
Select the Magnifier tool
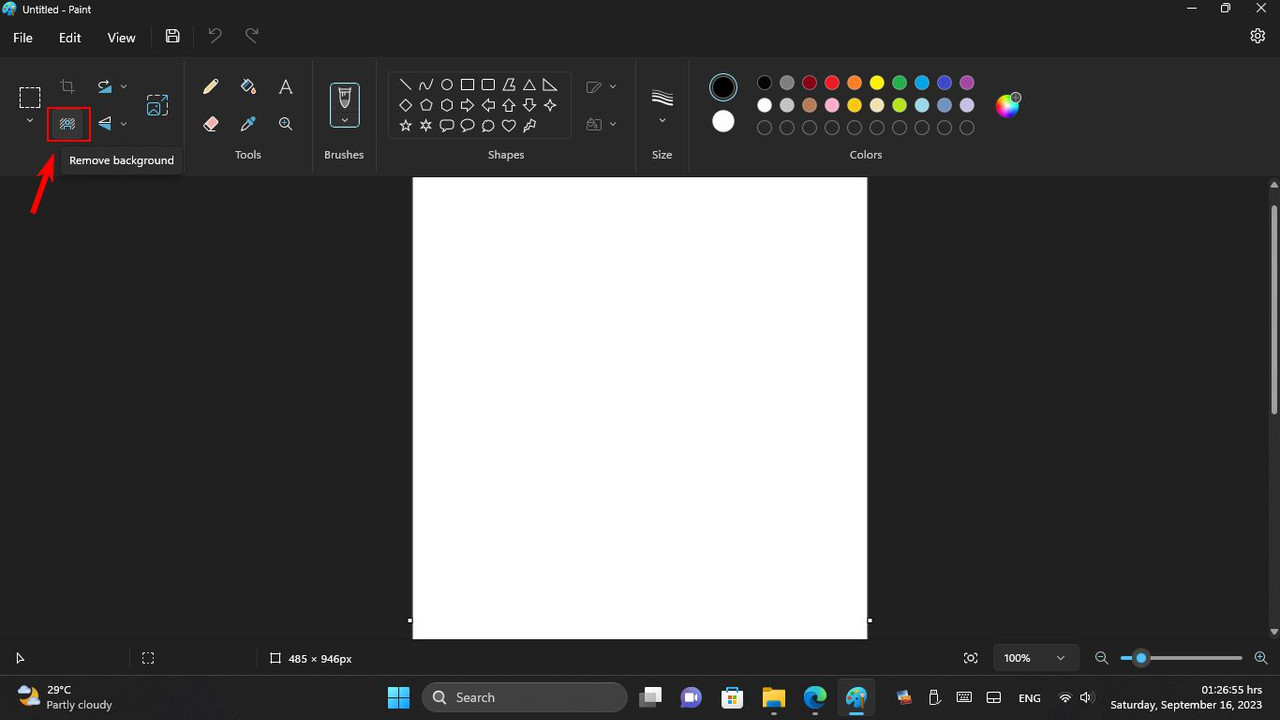point(286,124)
